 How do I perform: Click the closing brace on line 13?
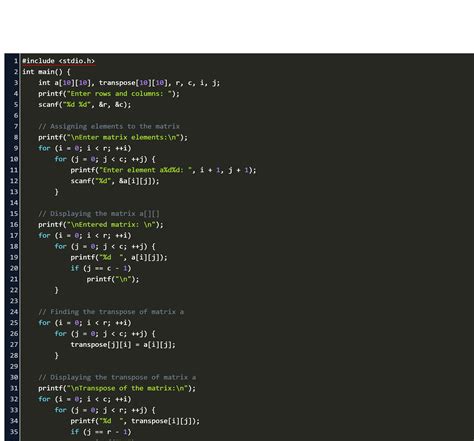[x=56, y=192]
